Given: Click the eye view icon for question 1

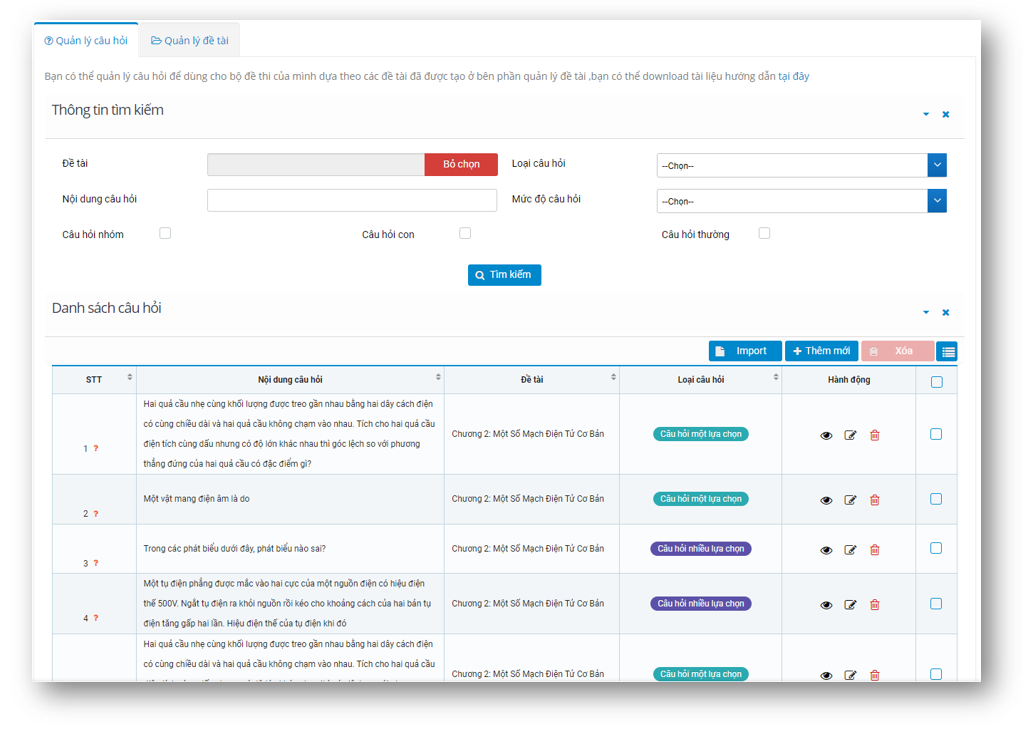Looking at the screenshot, I should (x=826, y=436).
